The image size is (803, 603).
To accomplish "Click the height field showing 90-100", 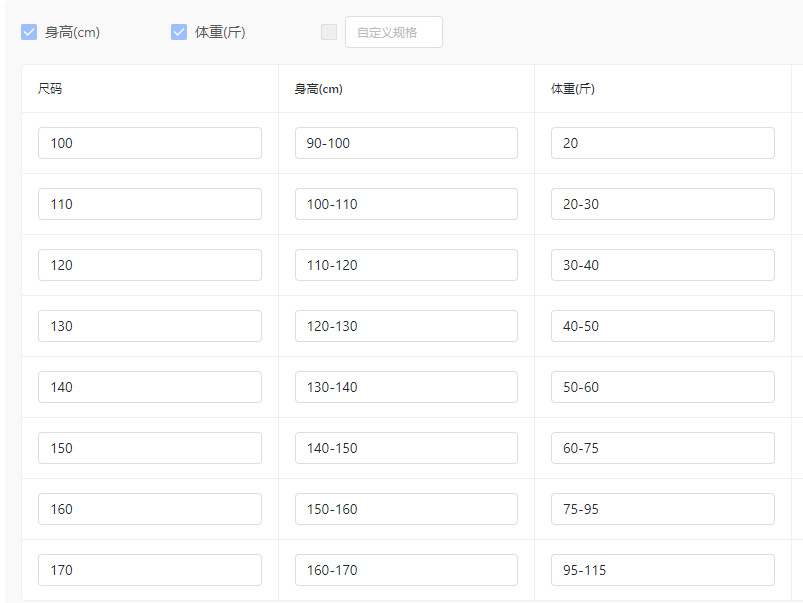I will coord(406,143).
